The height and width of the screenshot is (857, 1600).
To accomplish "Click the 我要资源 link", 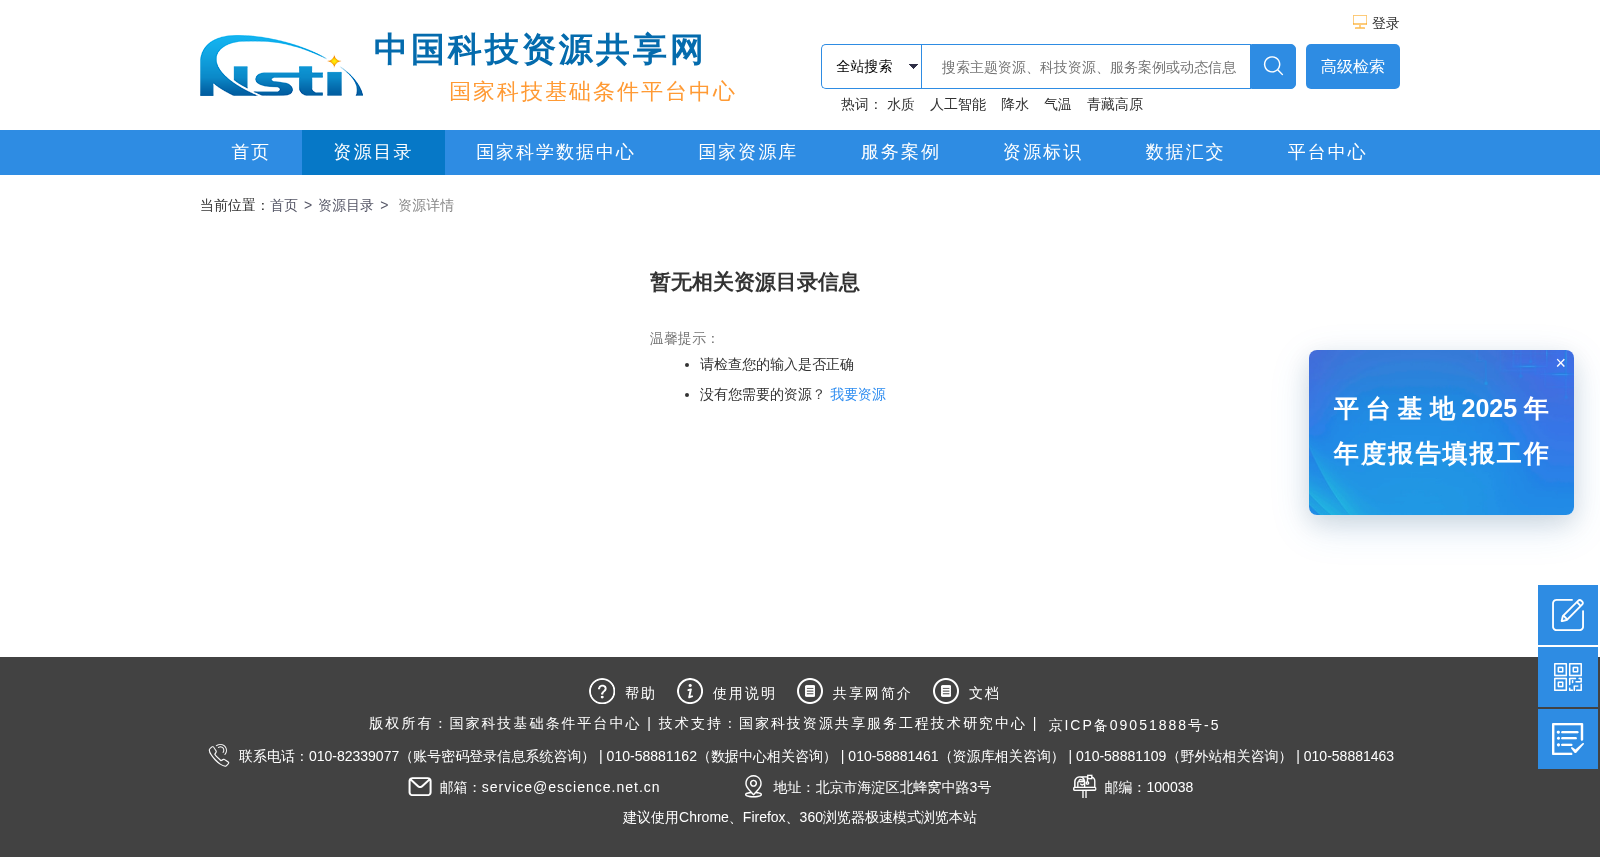I will 858,394.
